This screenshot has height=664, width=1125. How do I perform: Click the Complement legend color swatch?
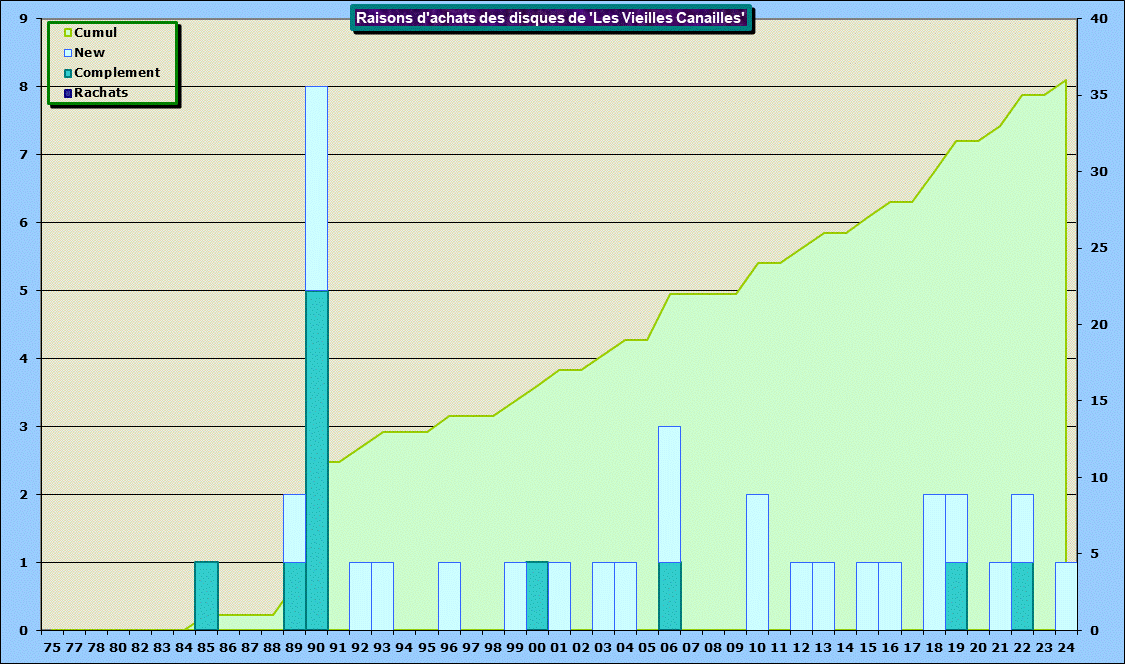coord(68,73)
